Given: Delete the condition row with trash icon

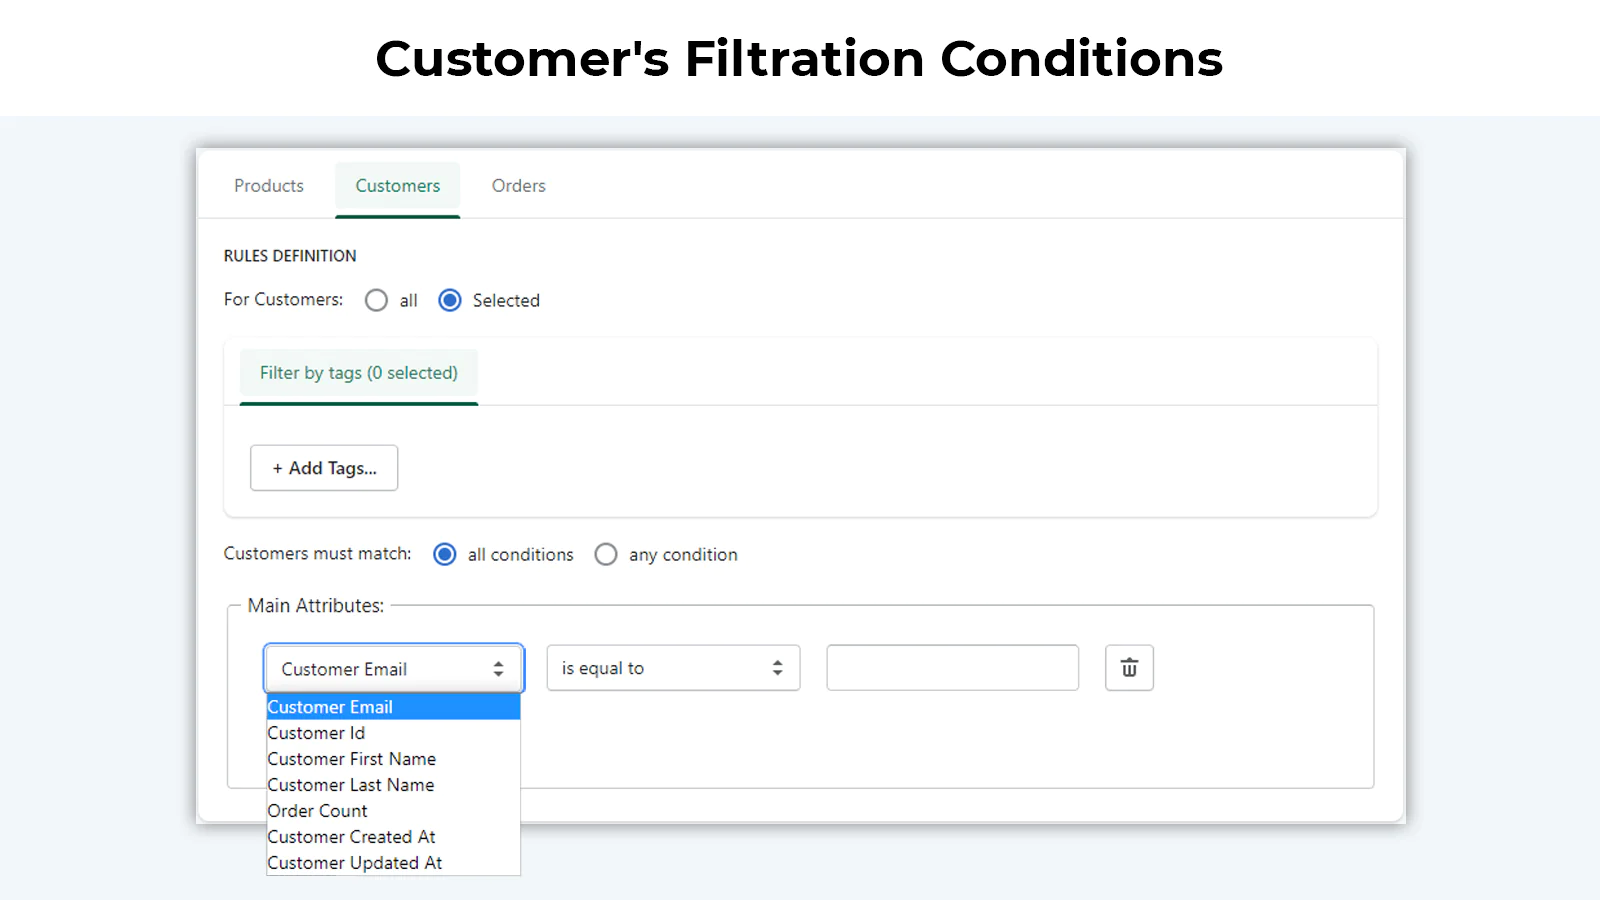Looking at the screenshot, I should pyautogui.click(x=1129, y=668).
